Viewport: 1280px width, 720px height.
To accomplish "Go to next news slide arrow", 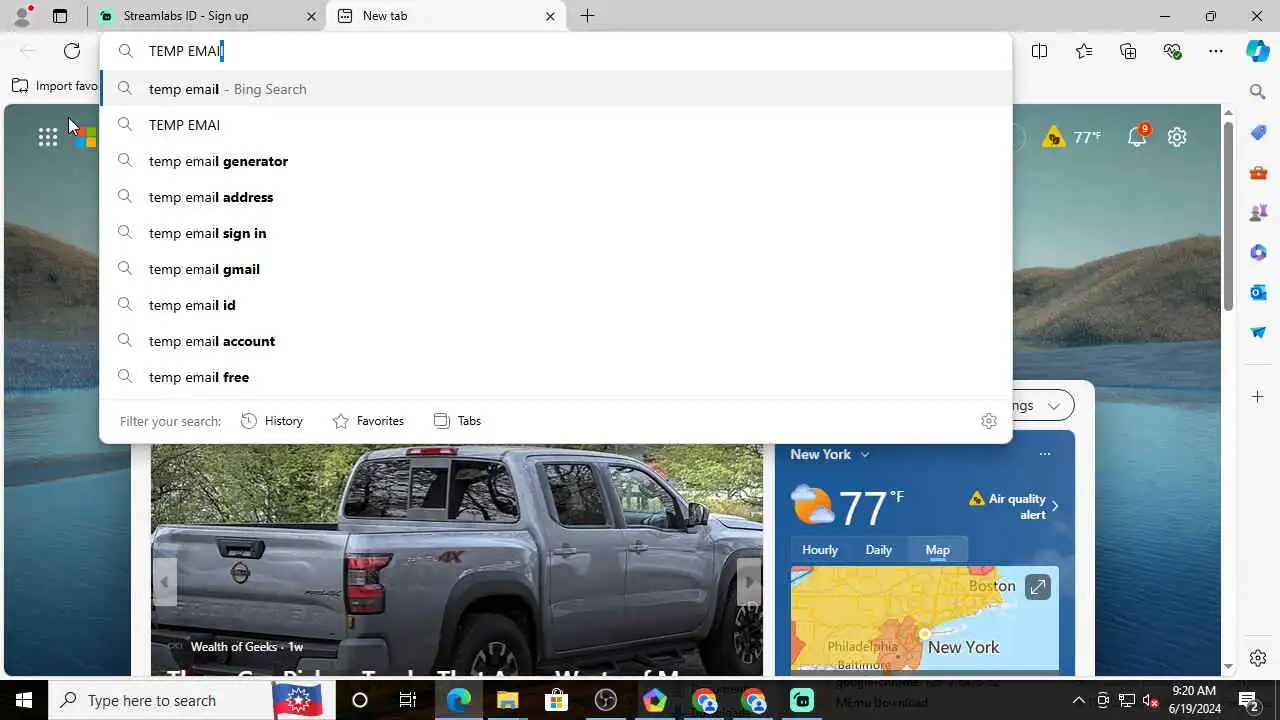I will pyautogui.click(x=749, y=582).
